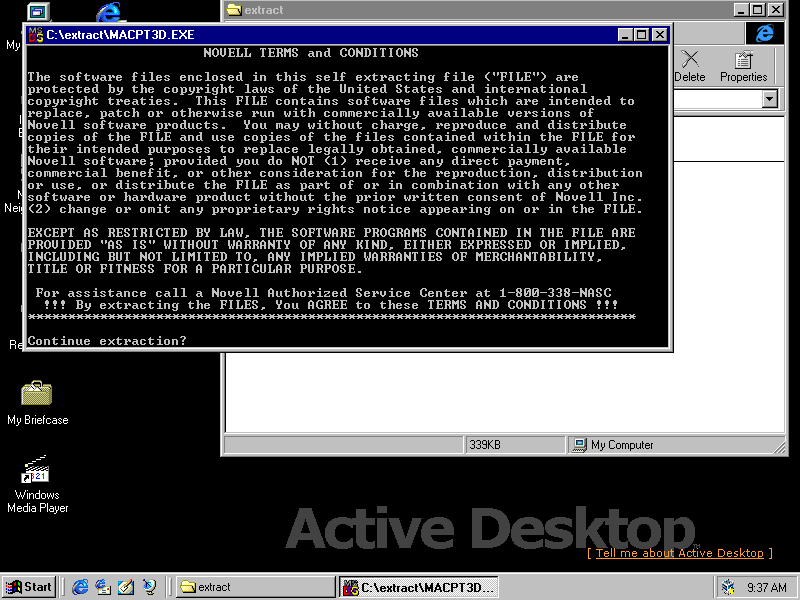Click the folder icon in extract window title bar

234,10
